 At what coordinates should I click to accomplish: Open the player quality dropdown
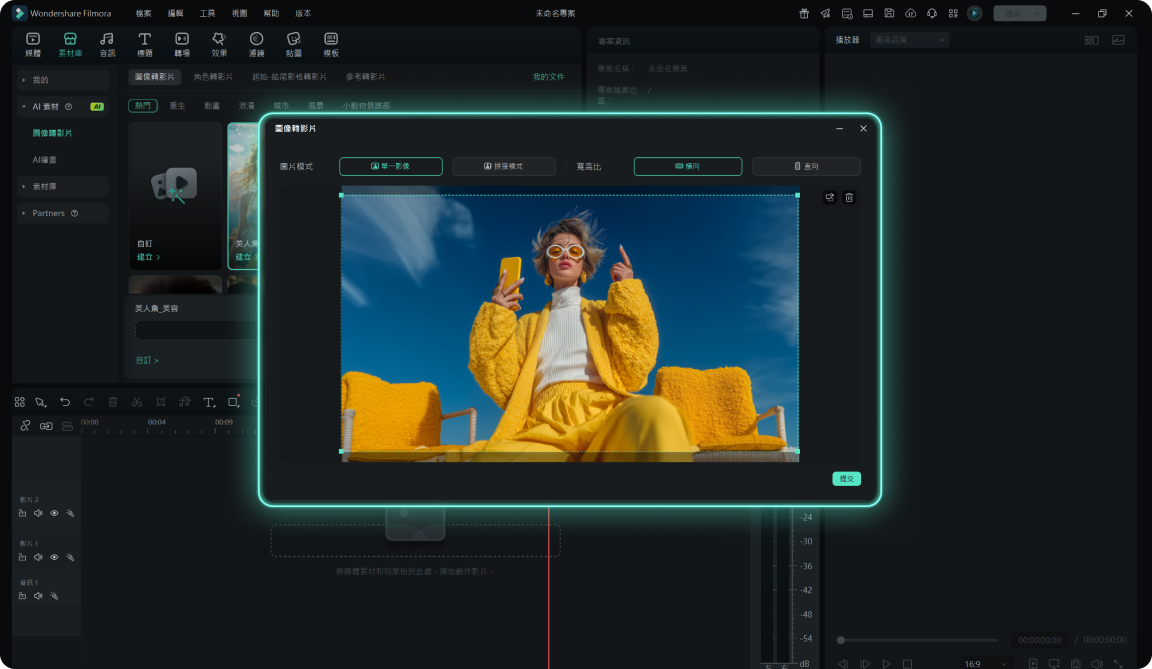(910, 40)
